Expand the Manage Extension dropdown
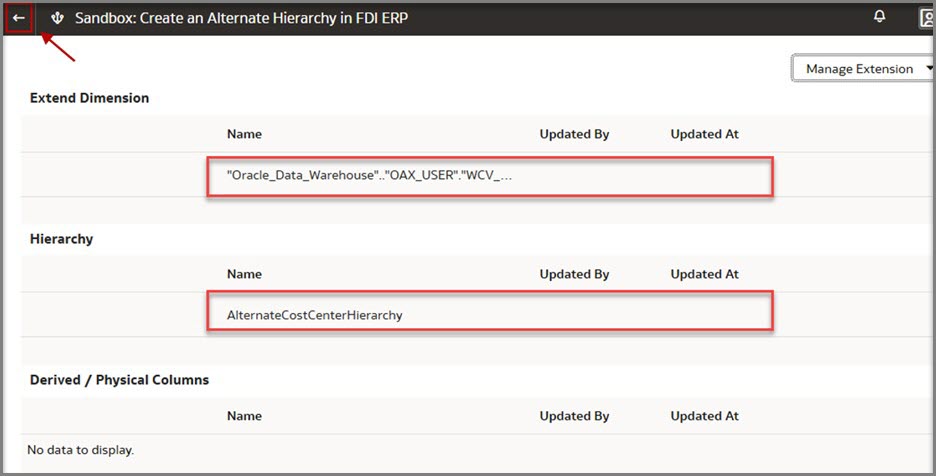The width and height of the screenshot is (936, 476). (864, 69)
